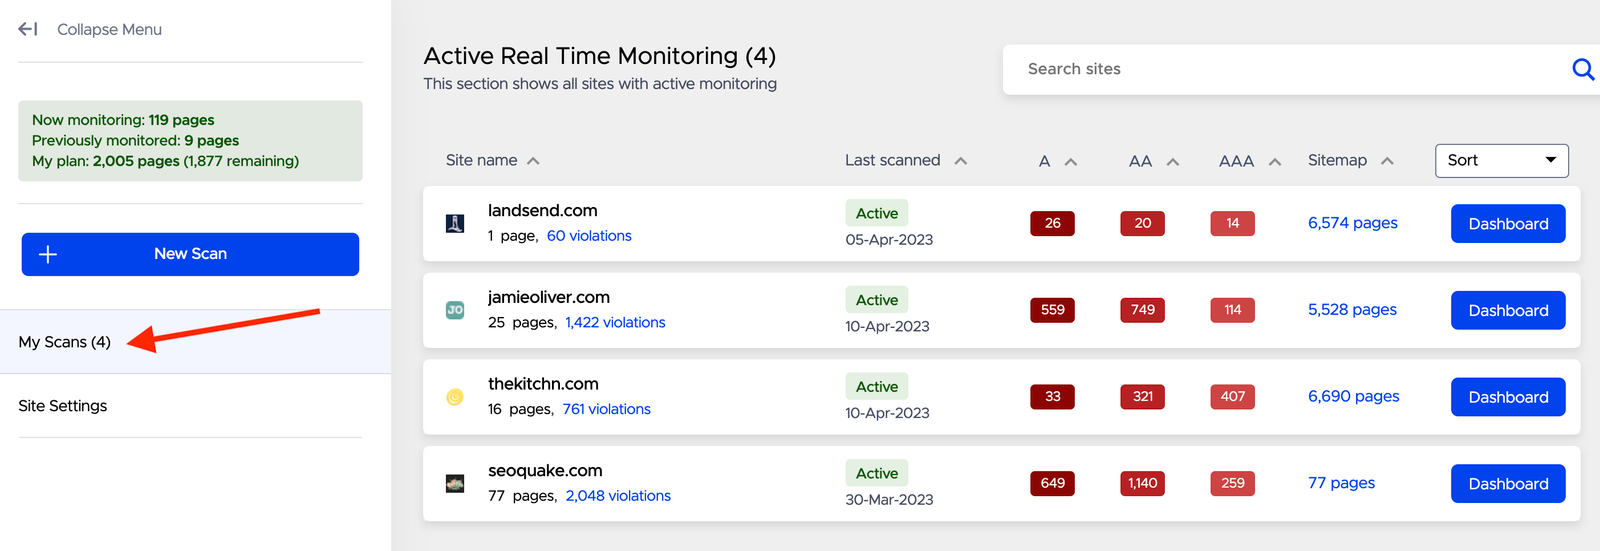Open Site Settings in sidebar

(63, 406)
